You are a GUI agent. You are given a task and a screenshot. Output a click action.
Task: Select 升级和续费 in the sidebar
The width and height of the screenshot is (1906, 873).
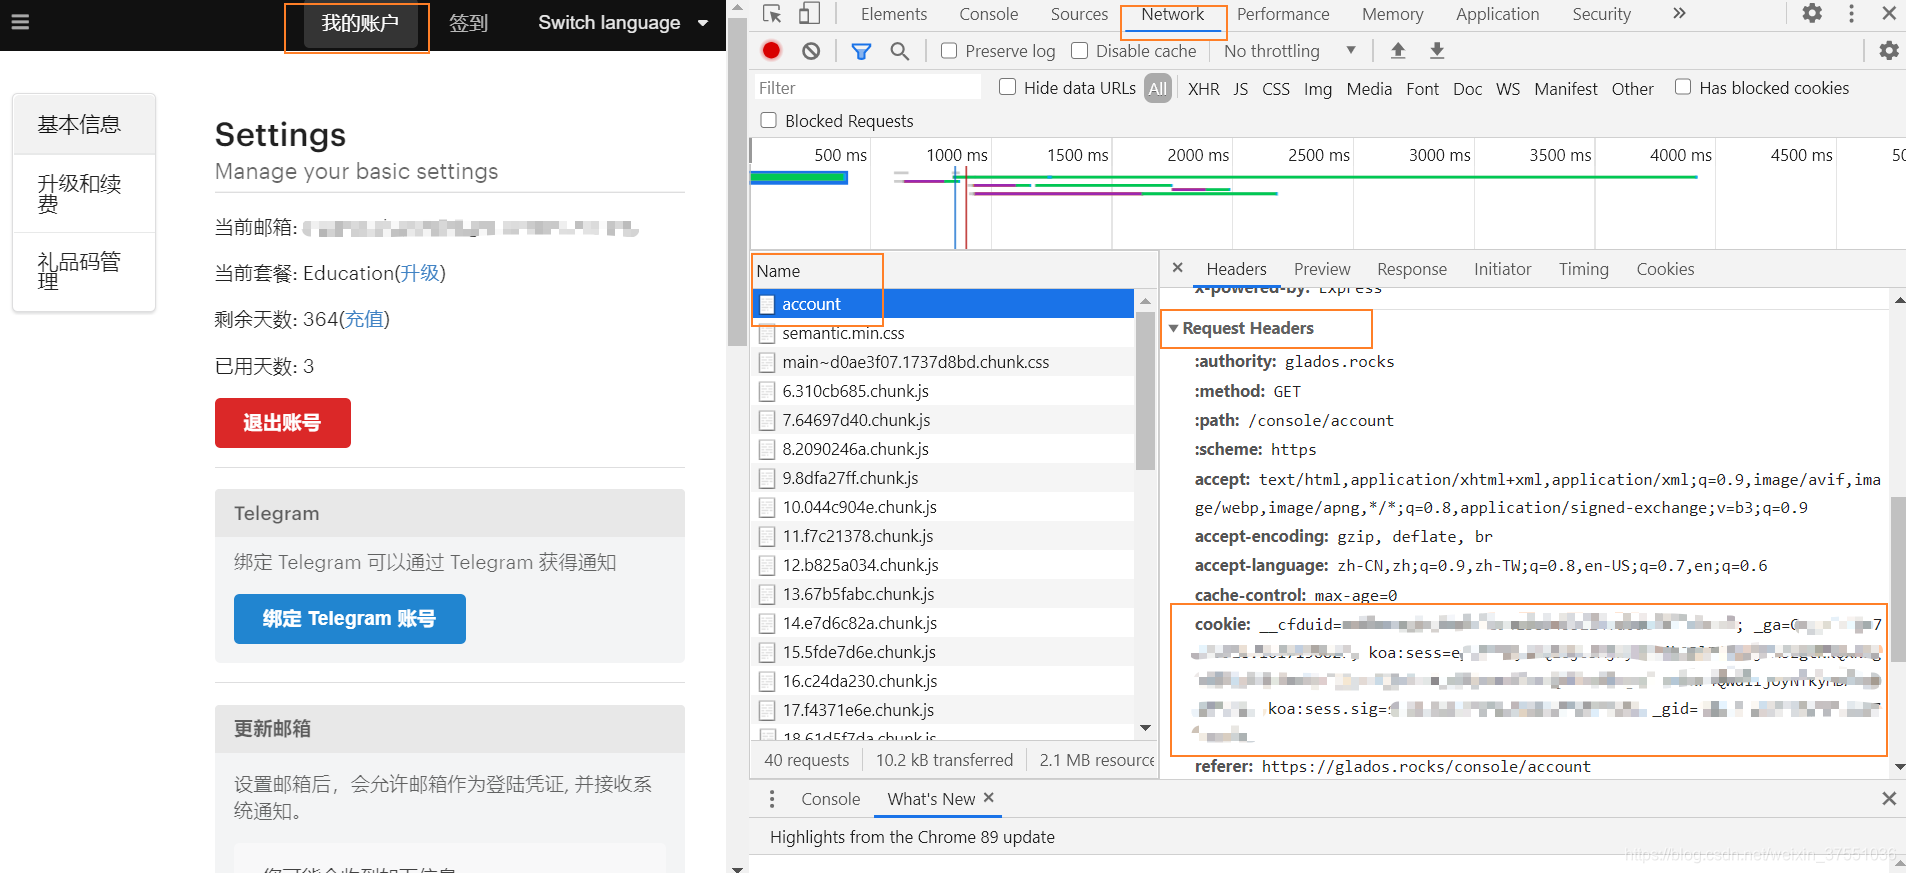[x=84, y=194]
